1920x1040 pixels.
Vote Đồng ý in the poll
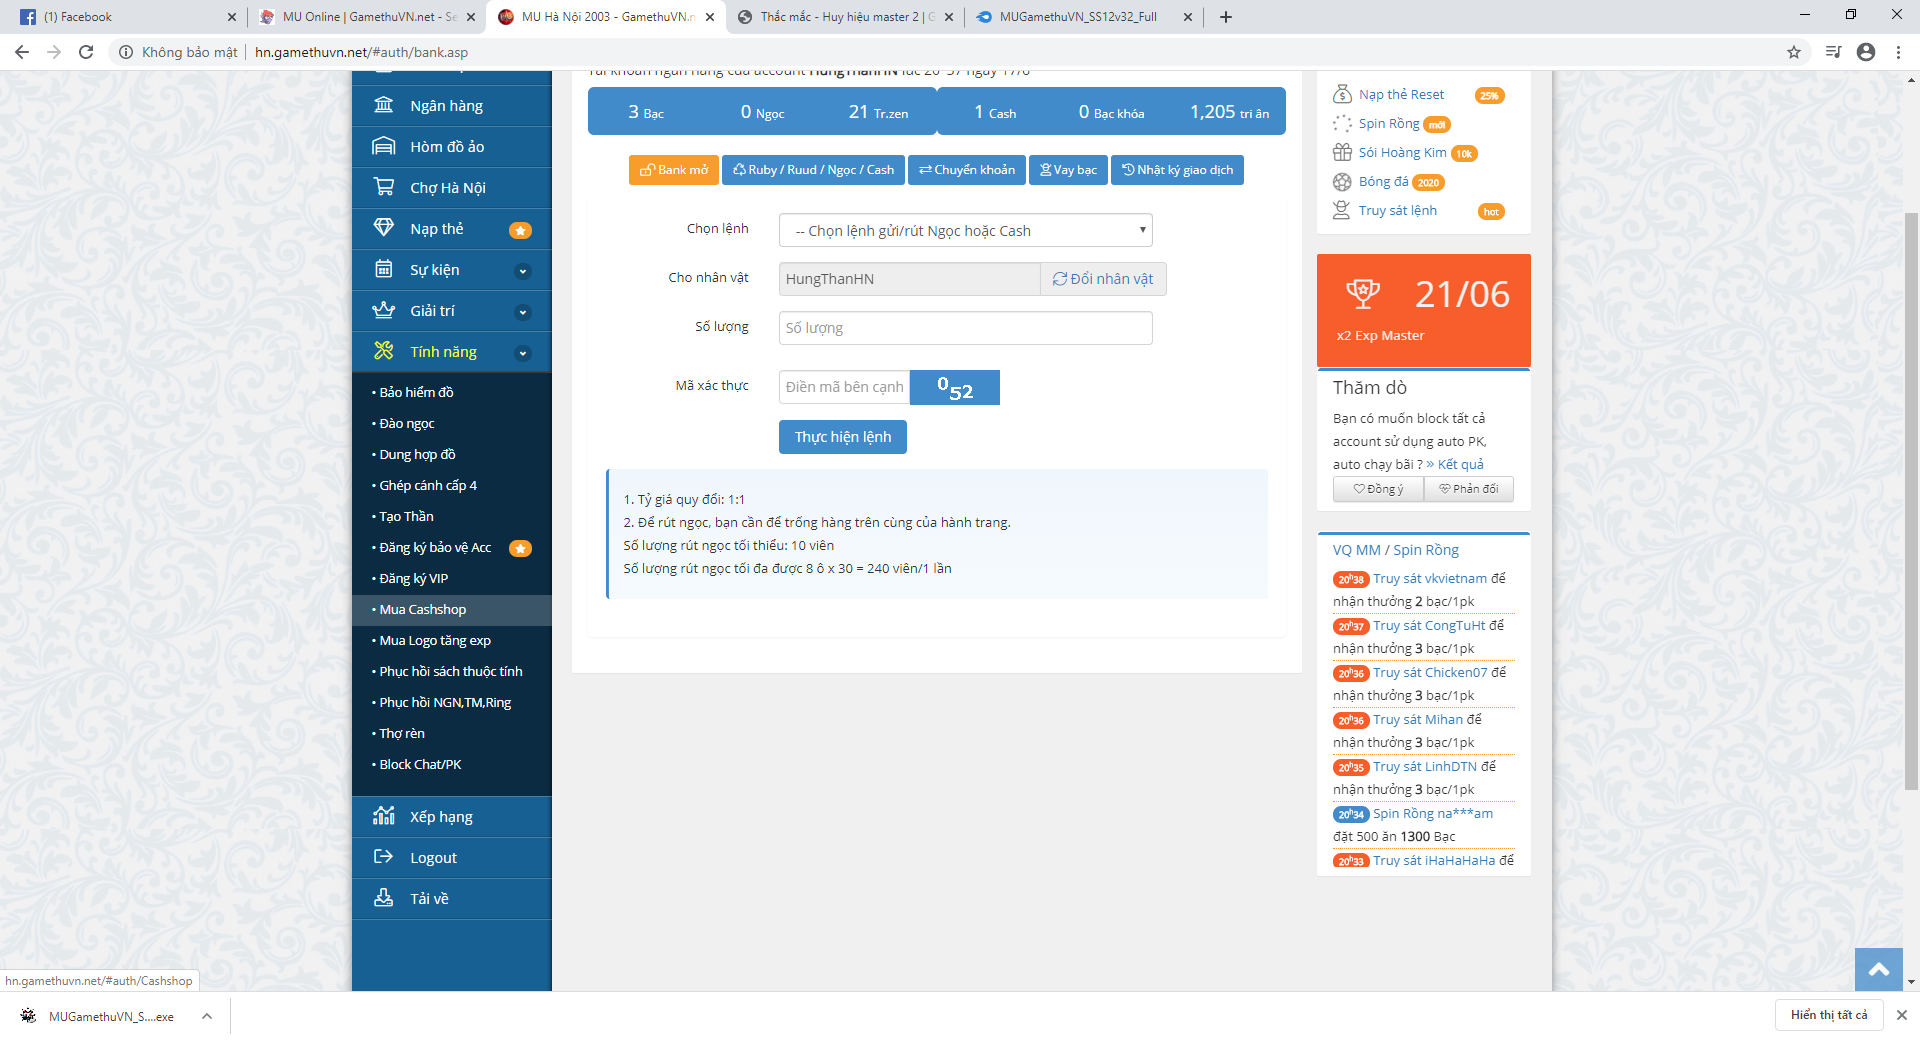click(1378, 489)
